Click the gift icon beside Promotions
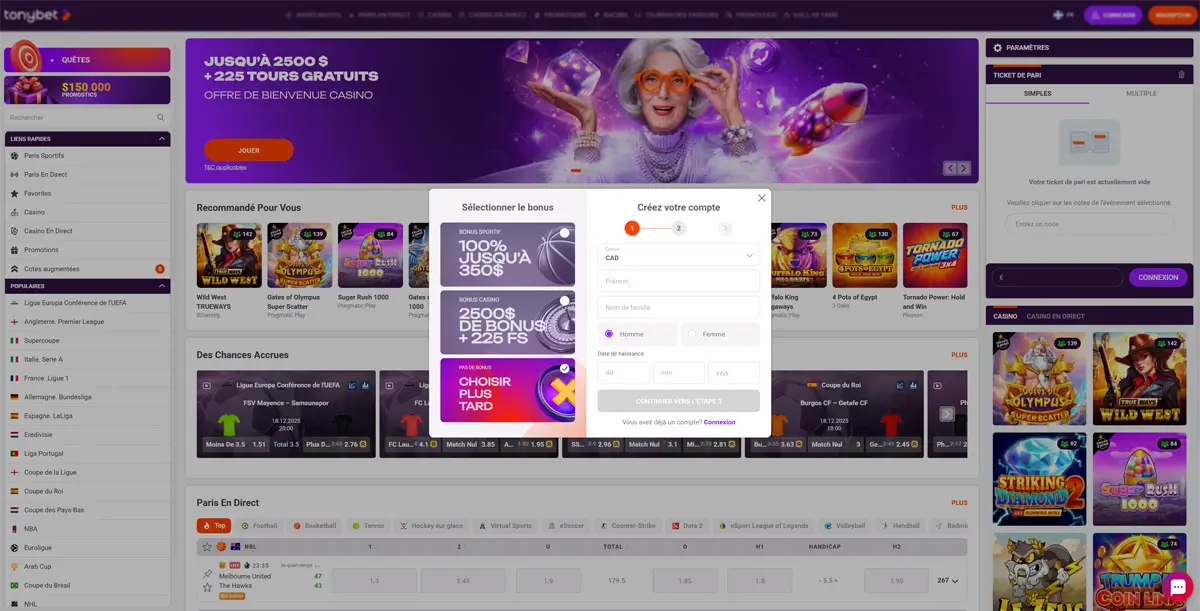 (x=14, y=250)
